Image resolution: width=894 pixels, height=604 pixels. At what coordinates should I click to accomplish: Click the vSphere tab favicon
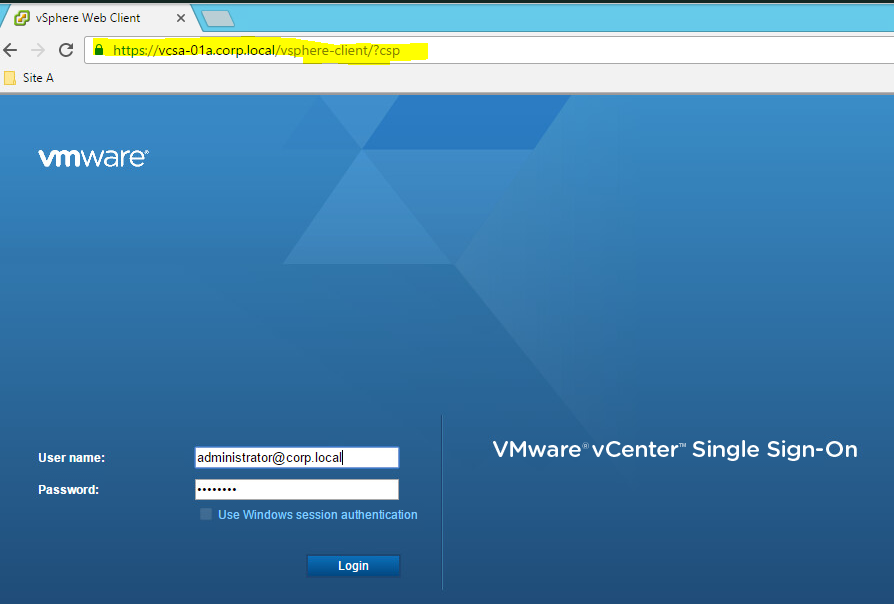coord(22,18)
